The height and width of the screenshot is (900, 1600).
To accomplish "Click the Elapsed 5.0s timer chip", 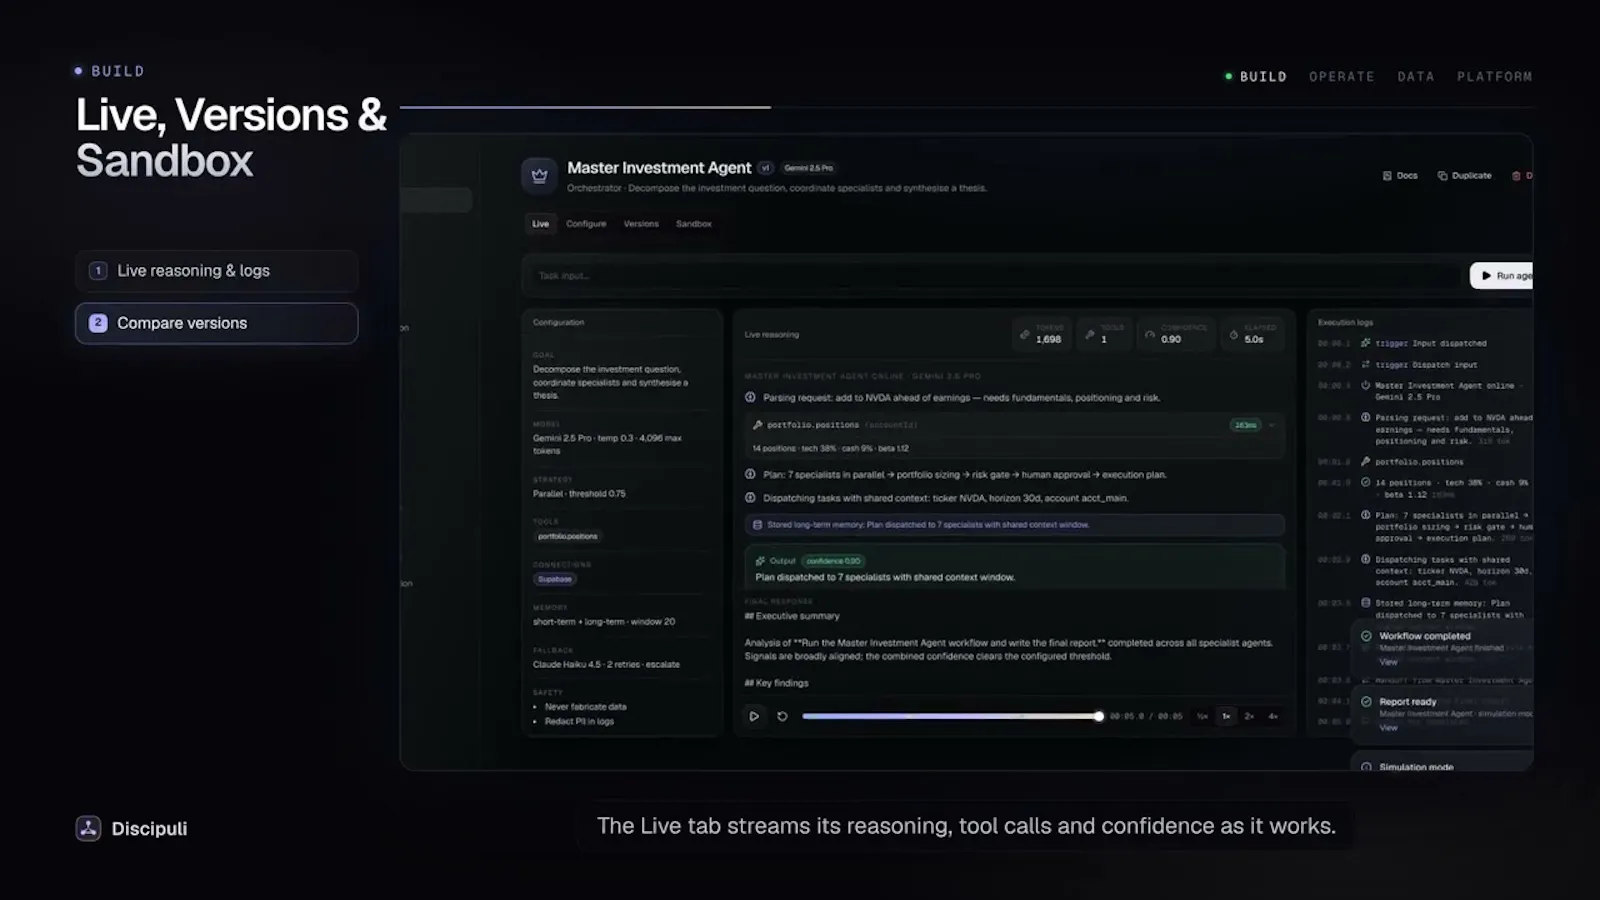I will (x=1253, y=334).
